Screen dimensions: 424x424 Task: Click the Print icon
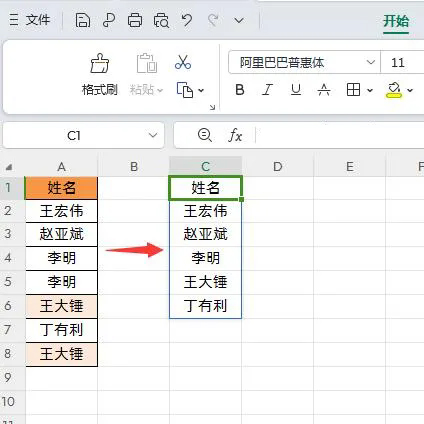135,20
